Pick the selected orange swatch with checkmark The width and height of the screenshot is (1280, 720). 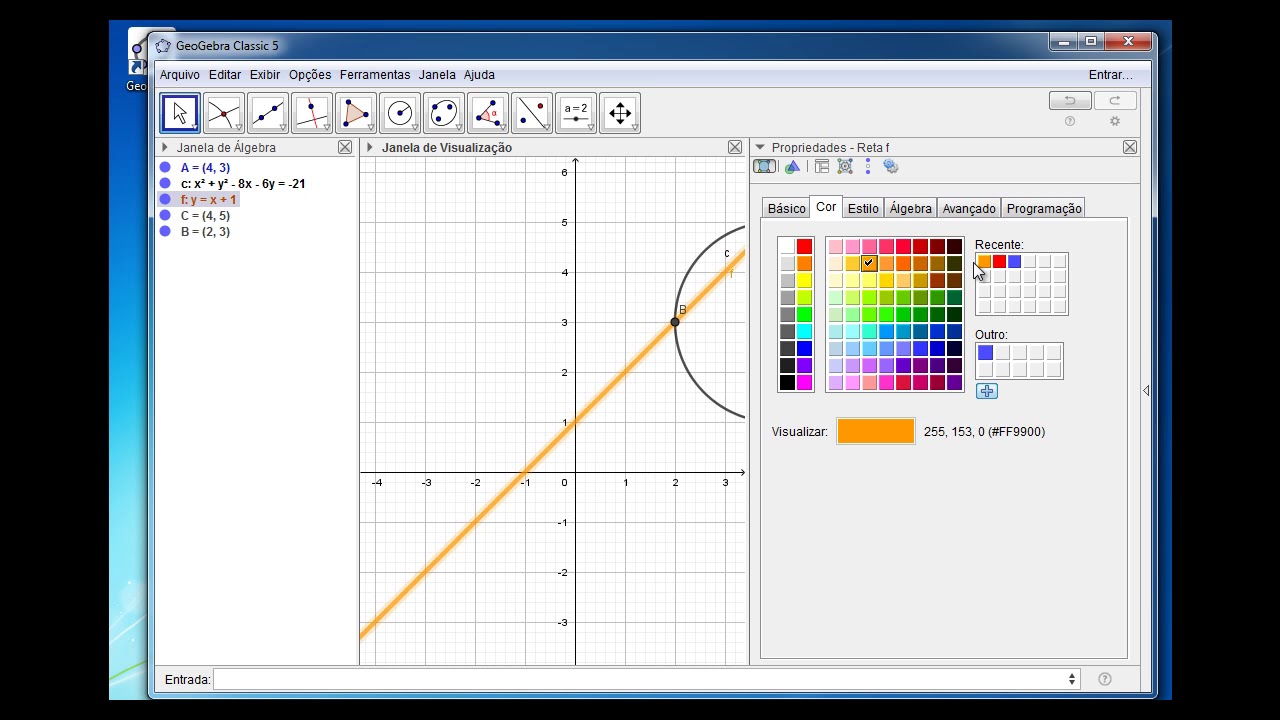point(869,263)
